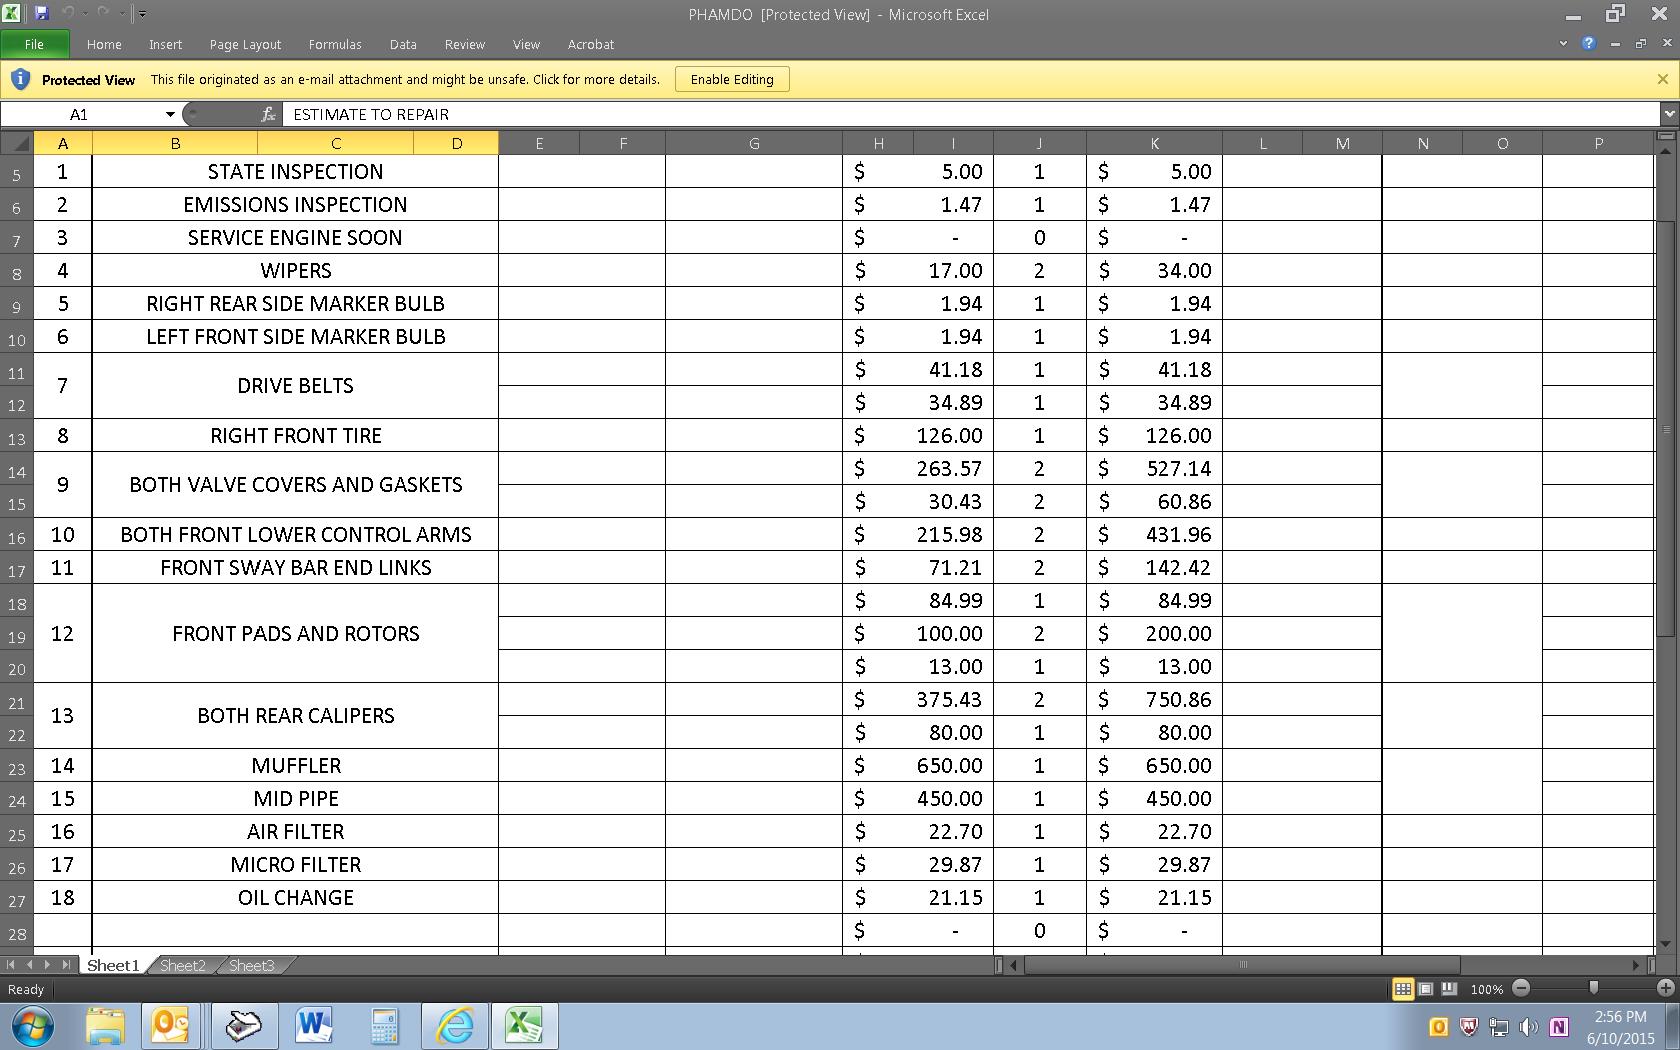Viewport: 1680px width, 1050px height.
Task: Switch to the Sheet2 worksheet tab
Action: pyautogui.click(x=182, y=965)
